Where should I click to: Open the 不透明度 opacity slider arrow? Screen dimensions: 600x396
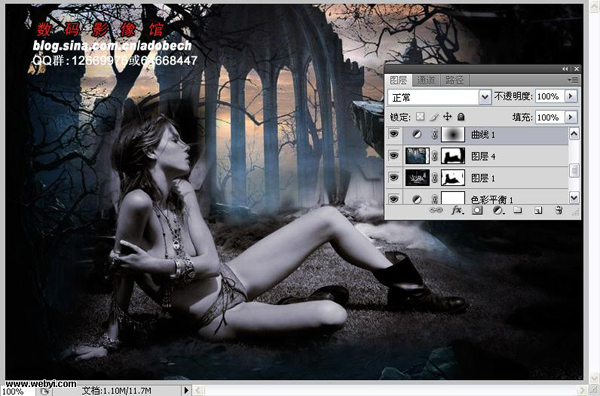click(571, 96)
